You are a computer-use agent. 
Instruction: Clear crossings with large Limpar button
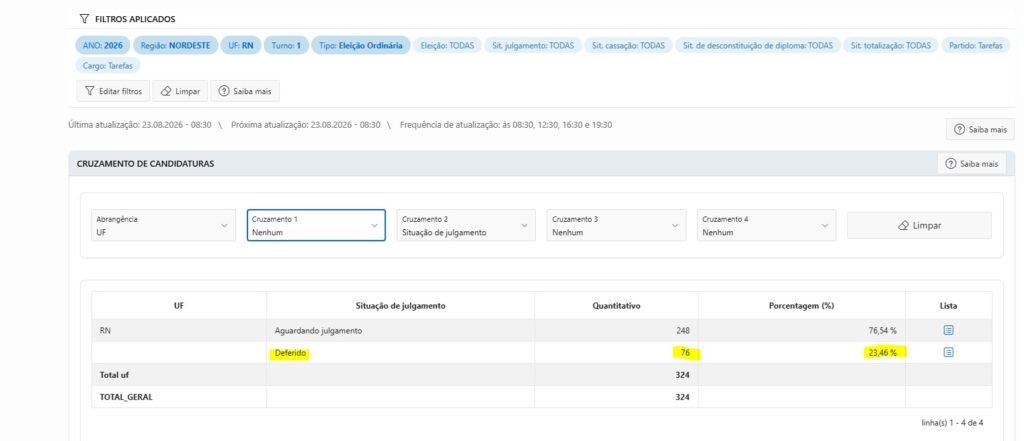pos(919,225)
